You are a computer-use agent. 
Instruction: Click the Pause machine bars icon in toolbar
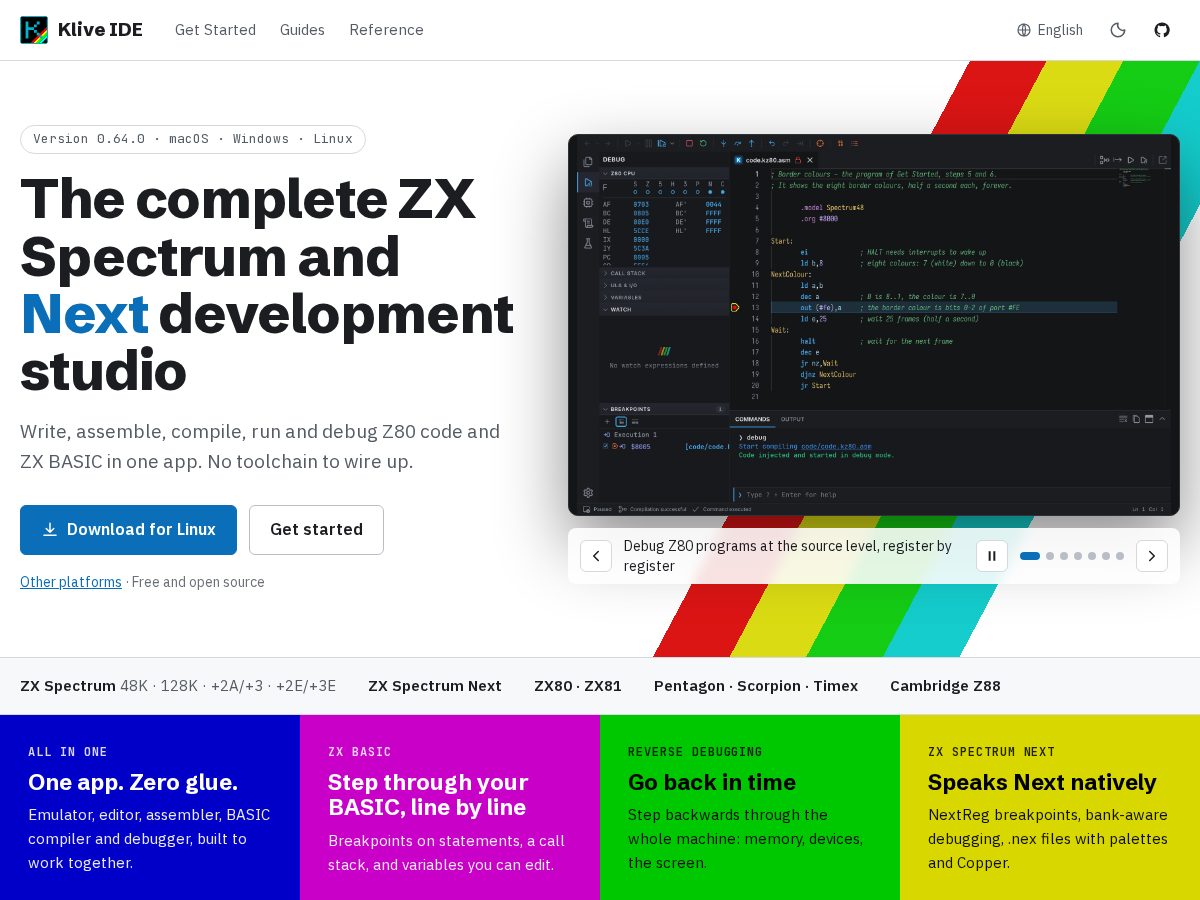tap(648, 144)
